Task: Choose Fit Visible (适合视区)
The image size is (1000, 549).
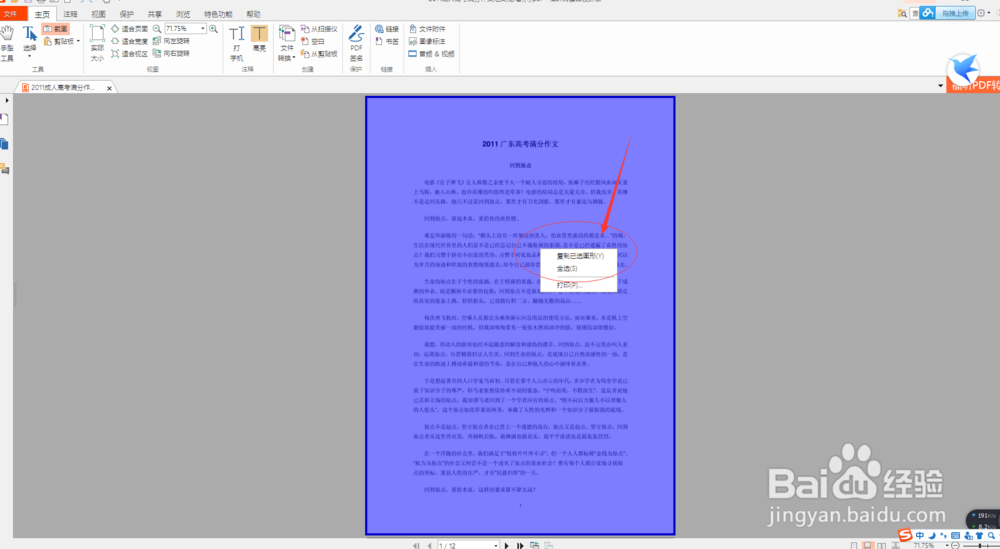Action: (129, 54)
